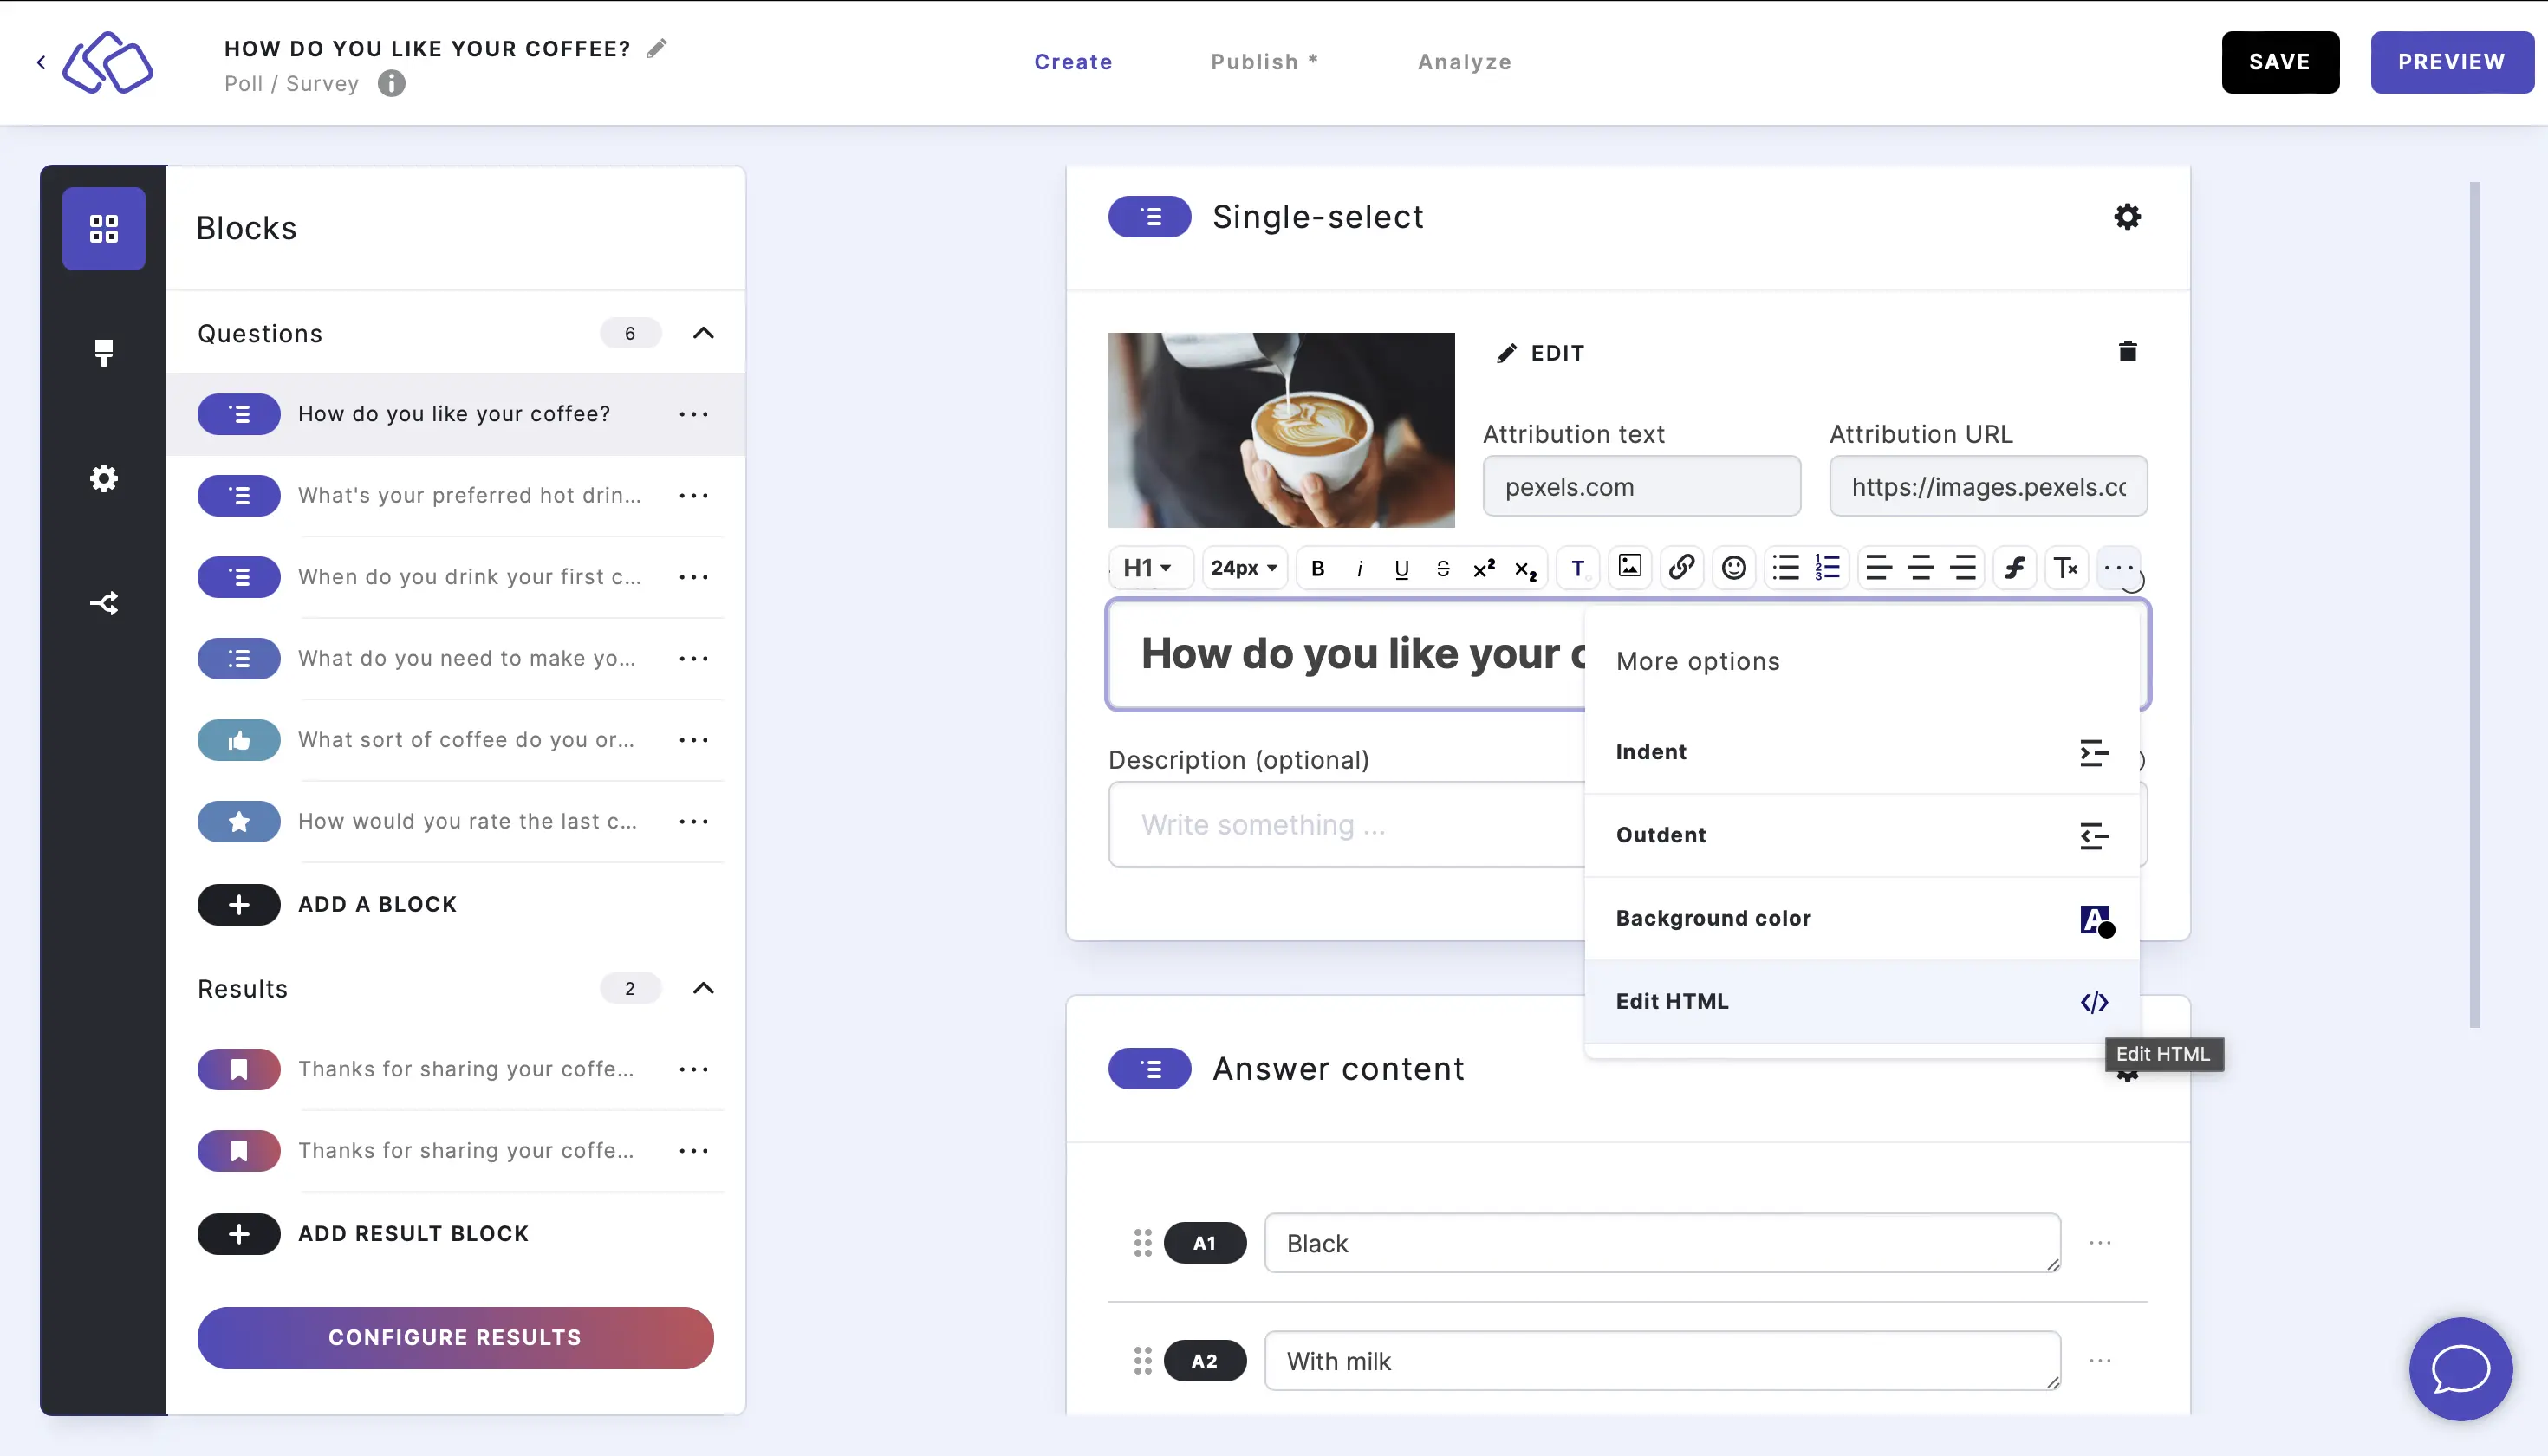Collapse the Questions section

coord(700,333)
